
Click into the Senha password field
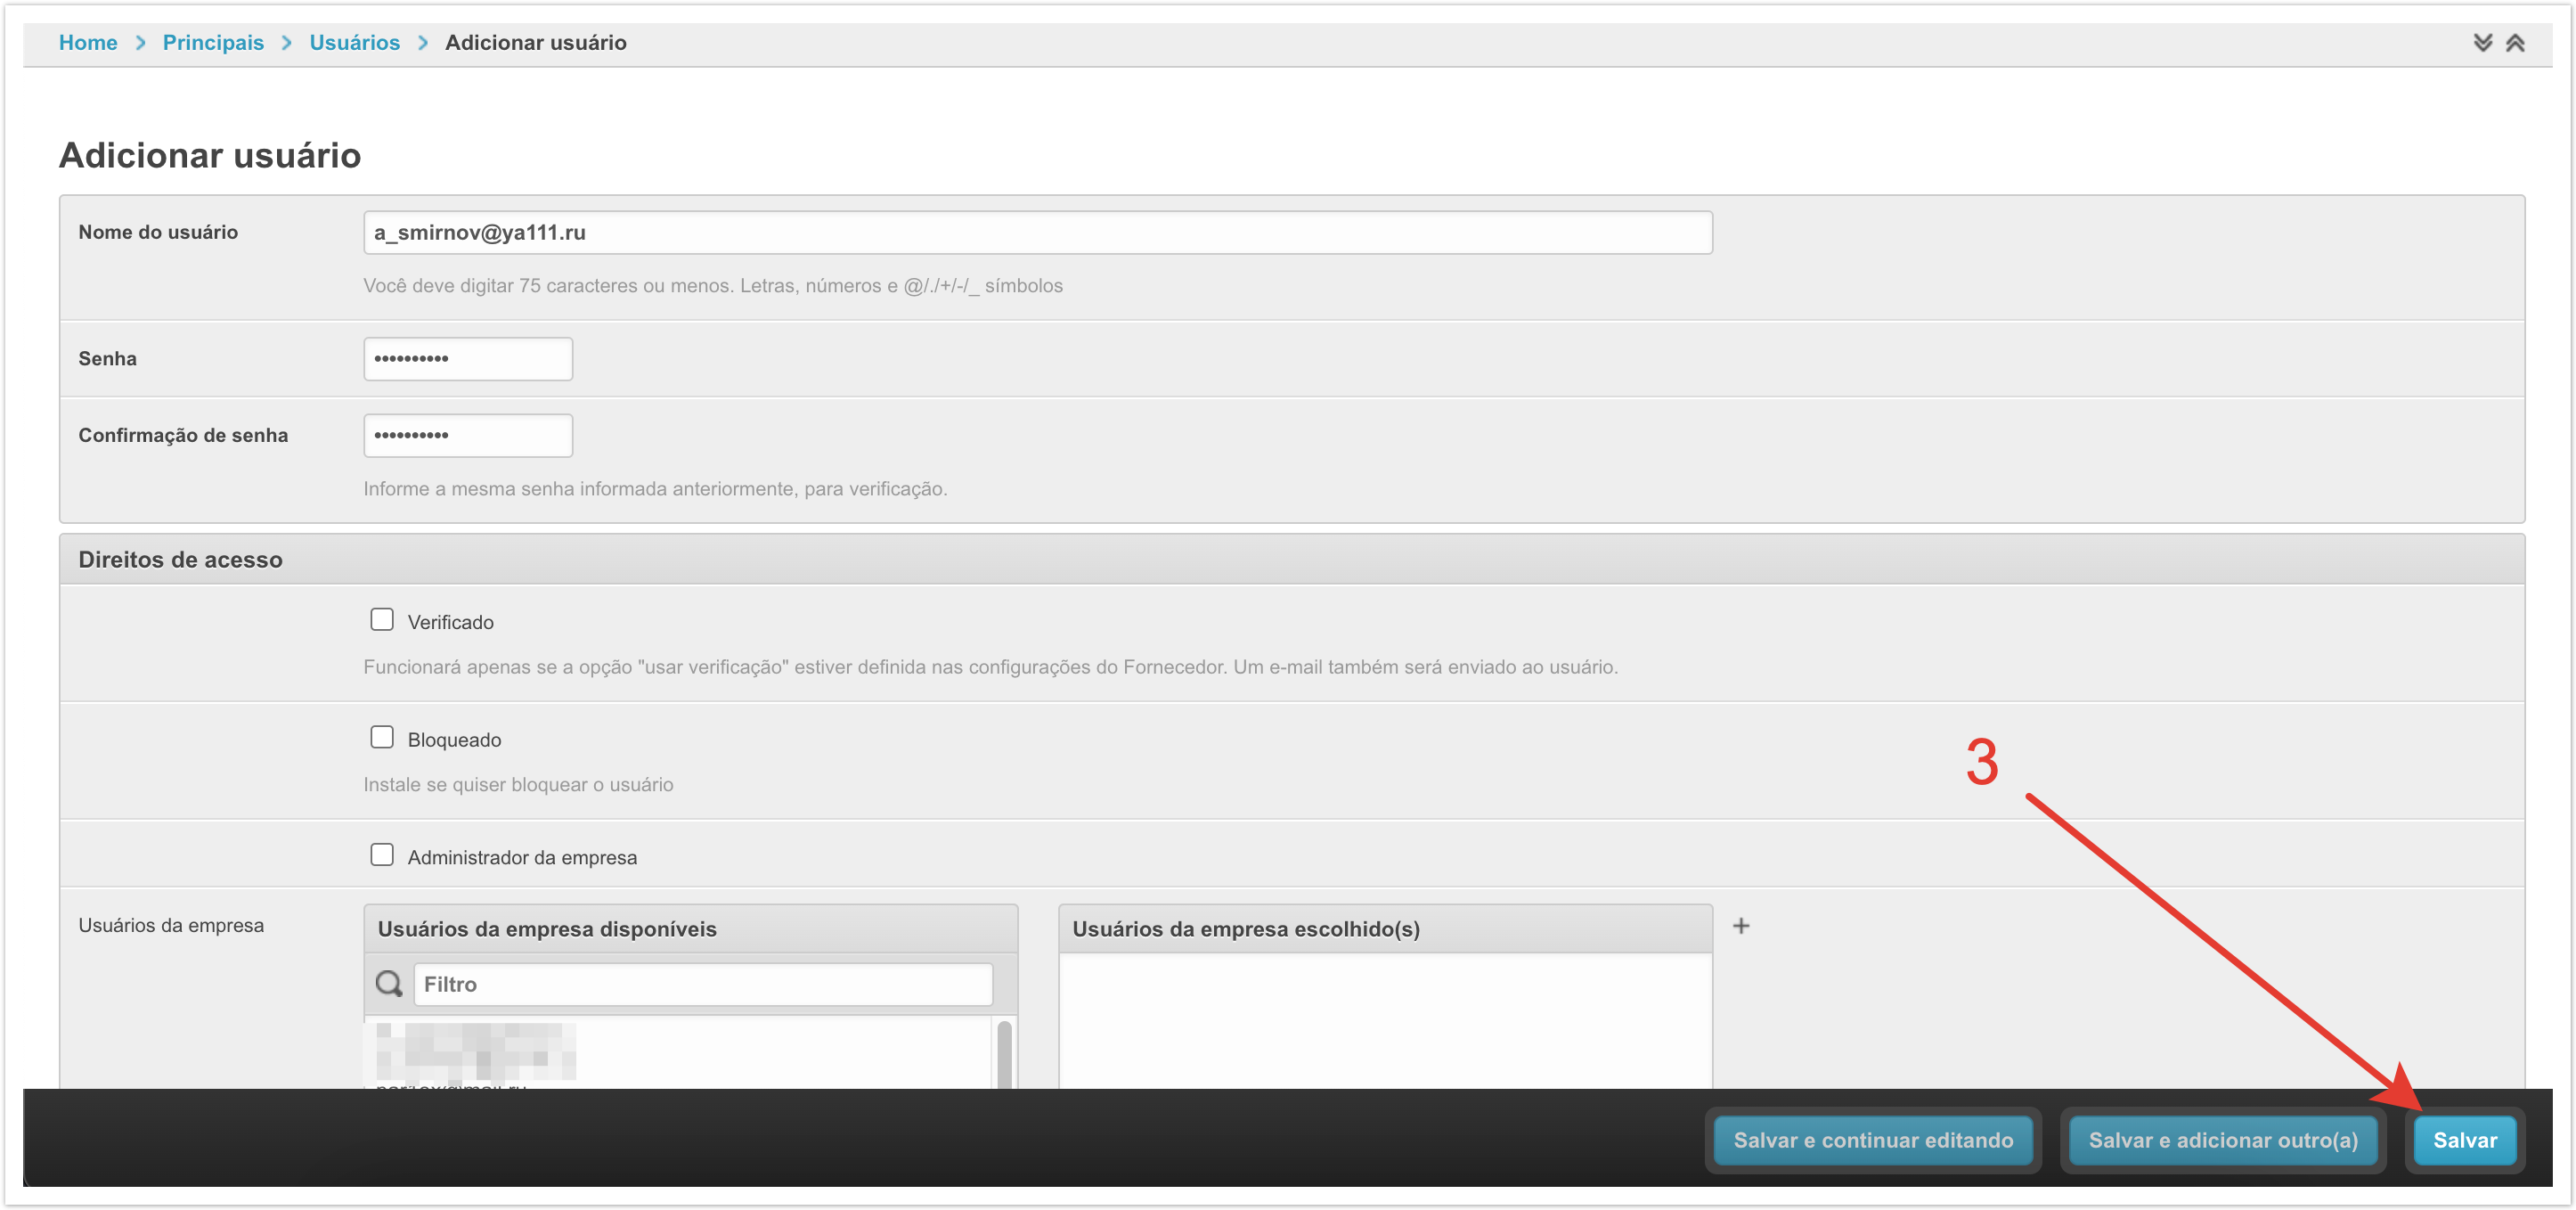point(467,358)
